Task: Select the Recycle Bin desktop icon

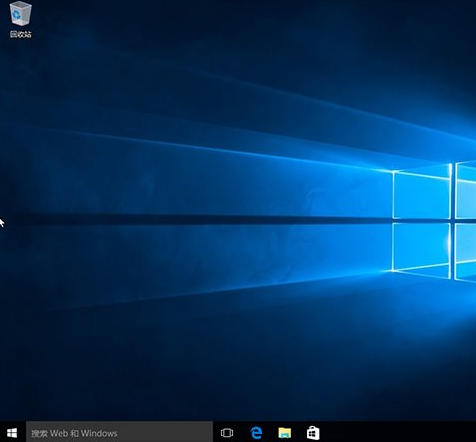Action: 21,19
